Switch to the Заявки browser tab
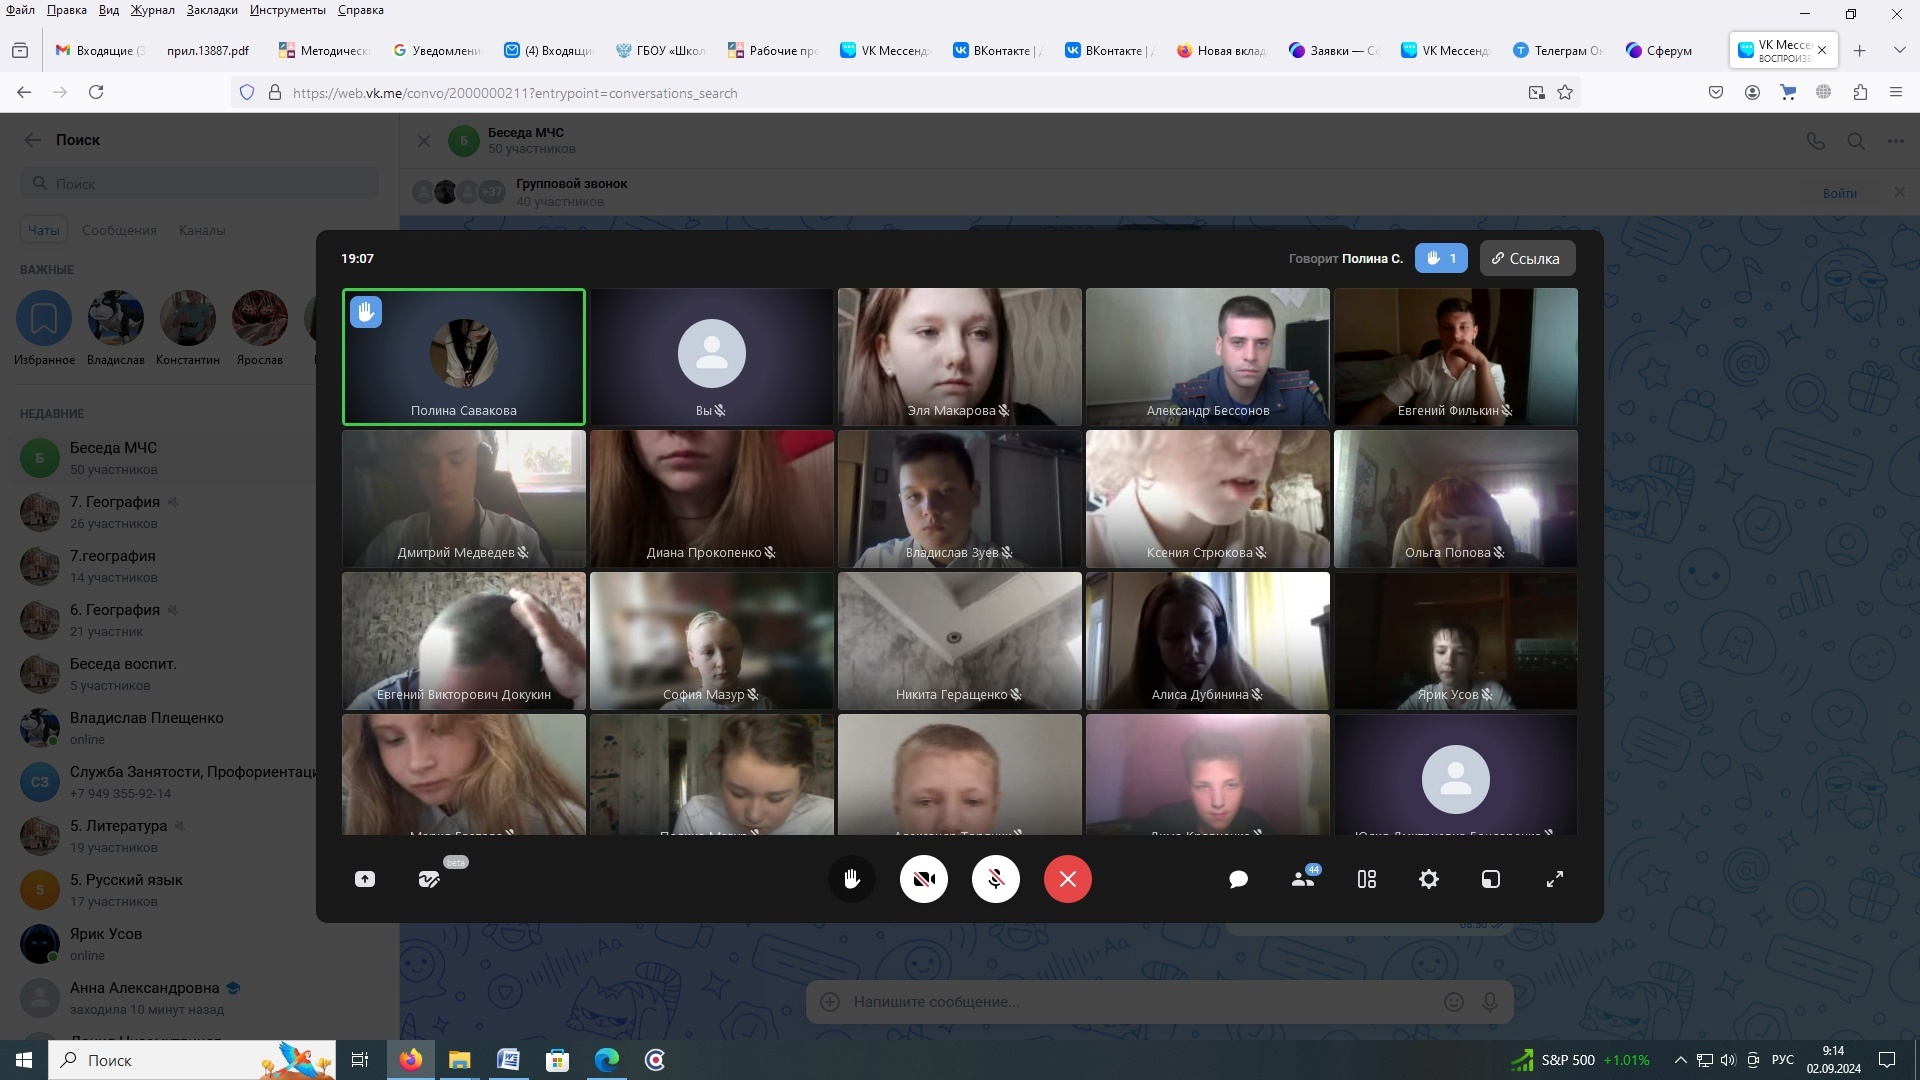The height and width of the screenshot is (1080, 1920). pos(1335,50)
